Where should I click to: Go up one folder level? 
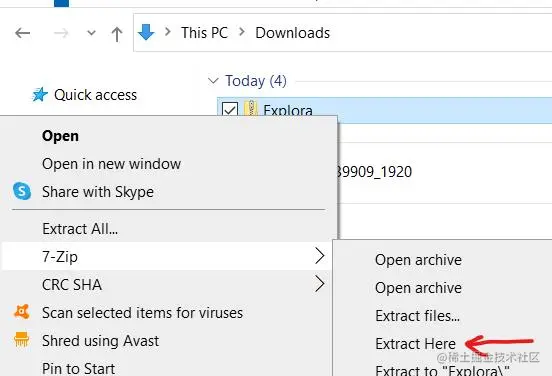coord(117,34)
